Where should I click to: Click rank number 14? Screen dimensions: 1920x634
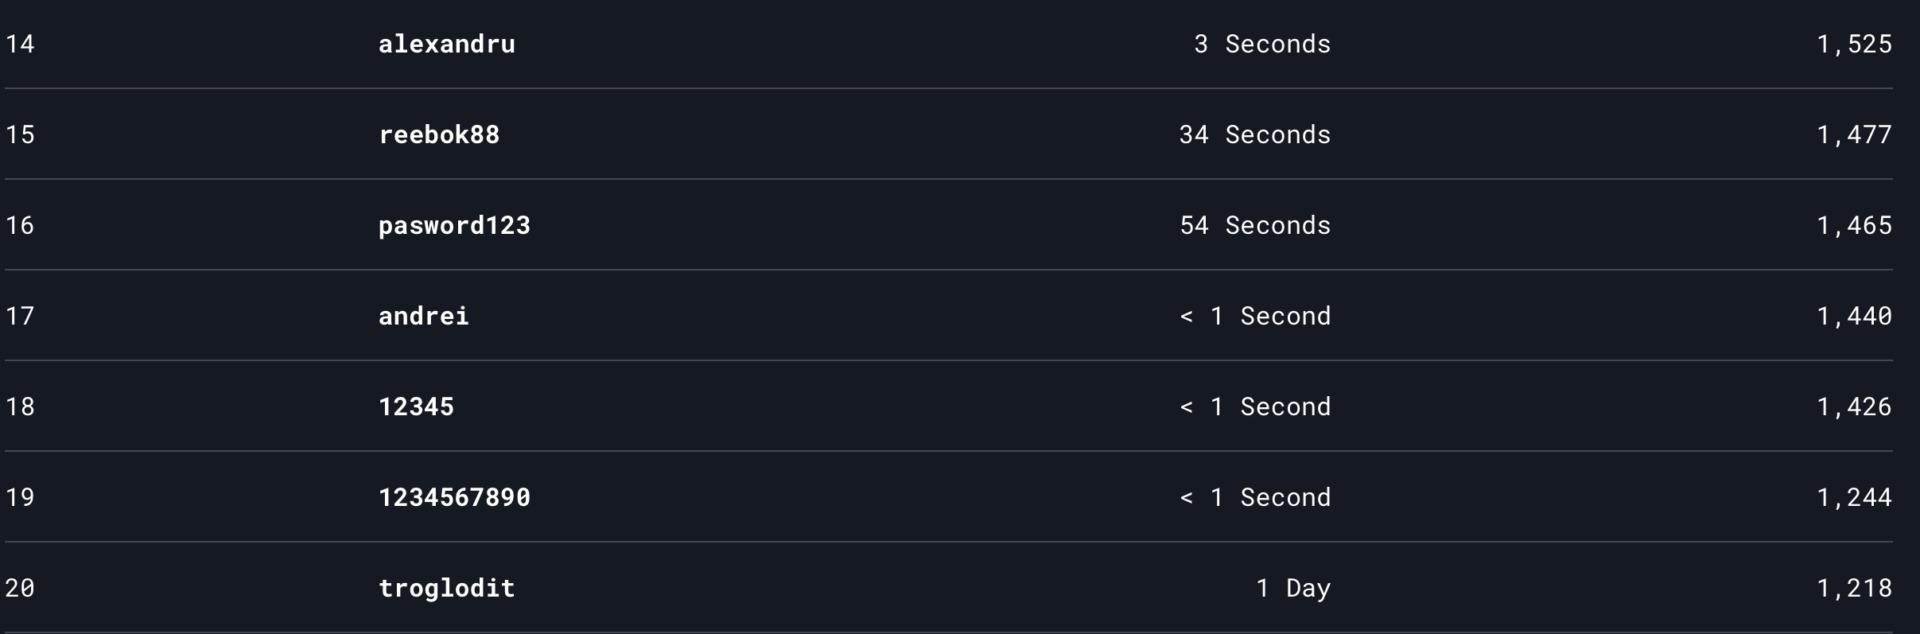20,44
